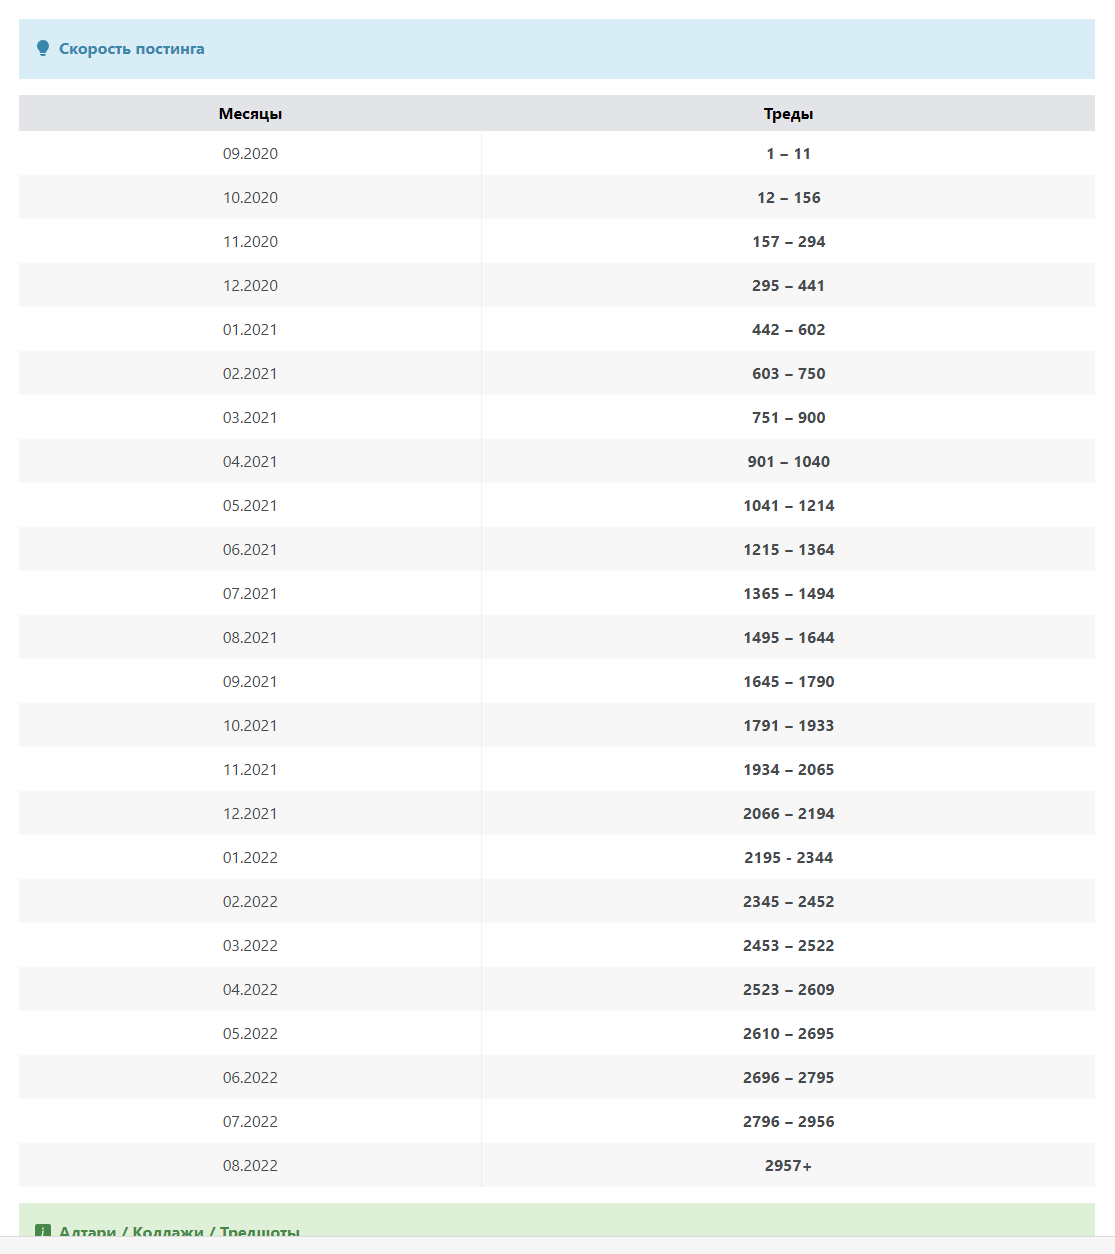
Task: Click the 12.2020 month cell
Action: [250, 286]
